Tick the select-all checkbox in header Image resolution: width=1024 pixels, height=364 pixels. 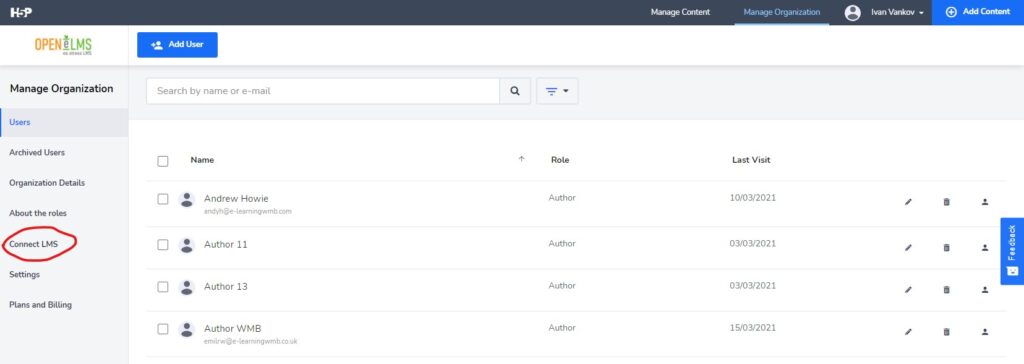pos(163,161)
